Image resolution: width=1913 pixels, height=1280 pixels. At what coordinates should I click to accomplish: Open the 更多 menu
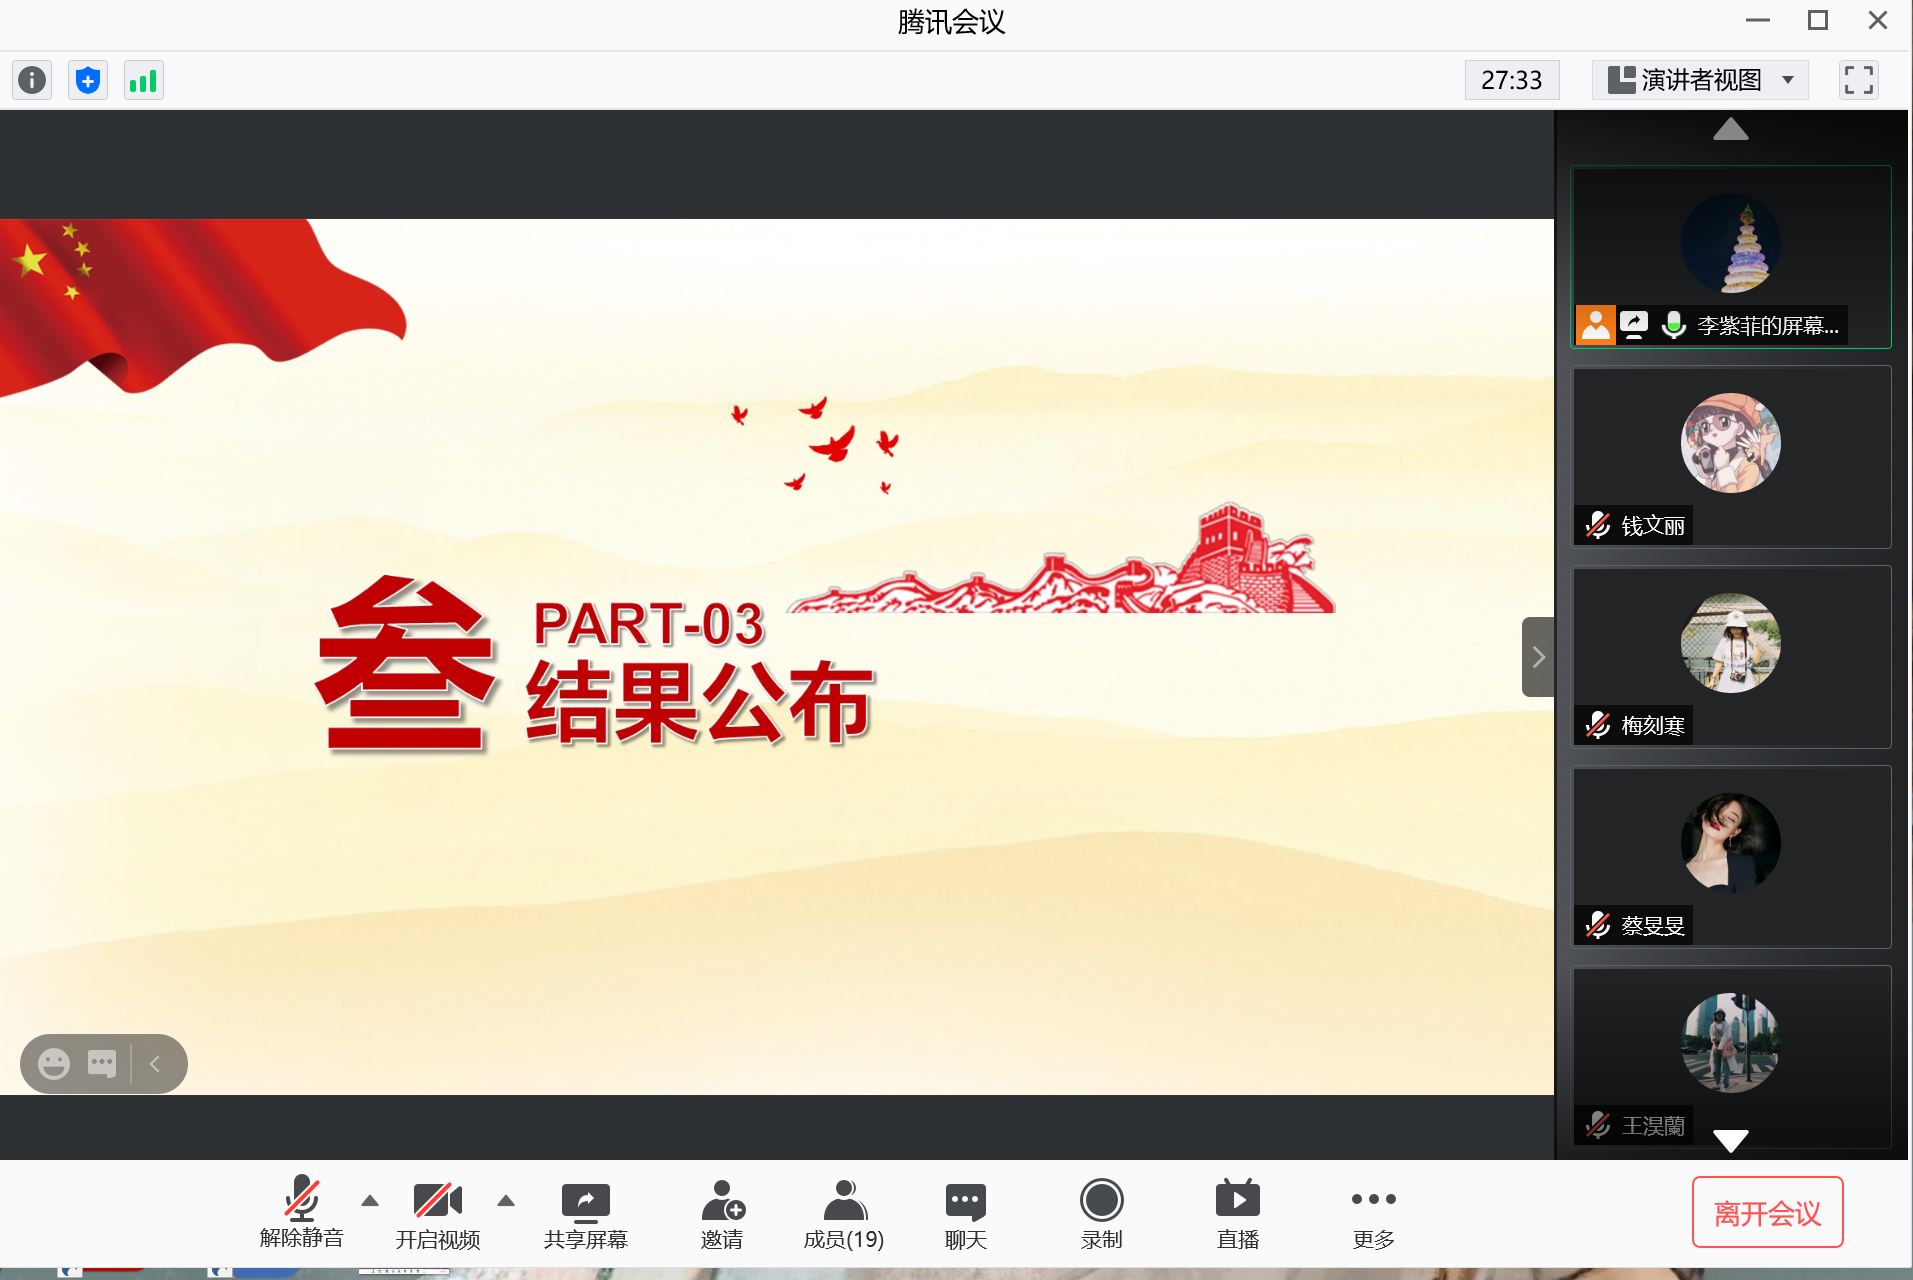tap(1371, 1213)
